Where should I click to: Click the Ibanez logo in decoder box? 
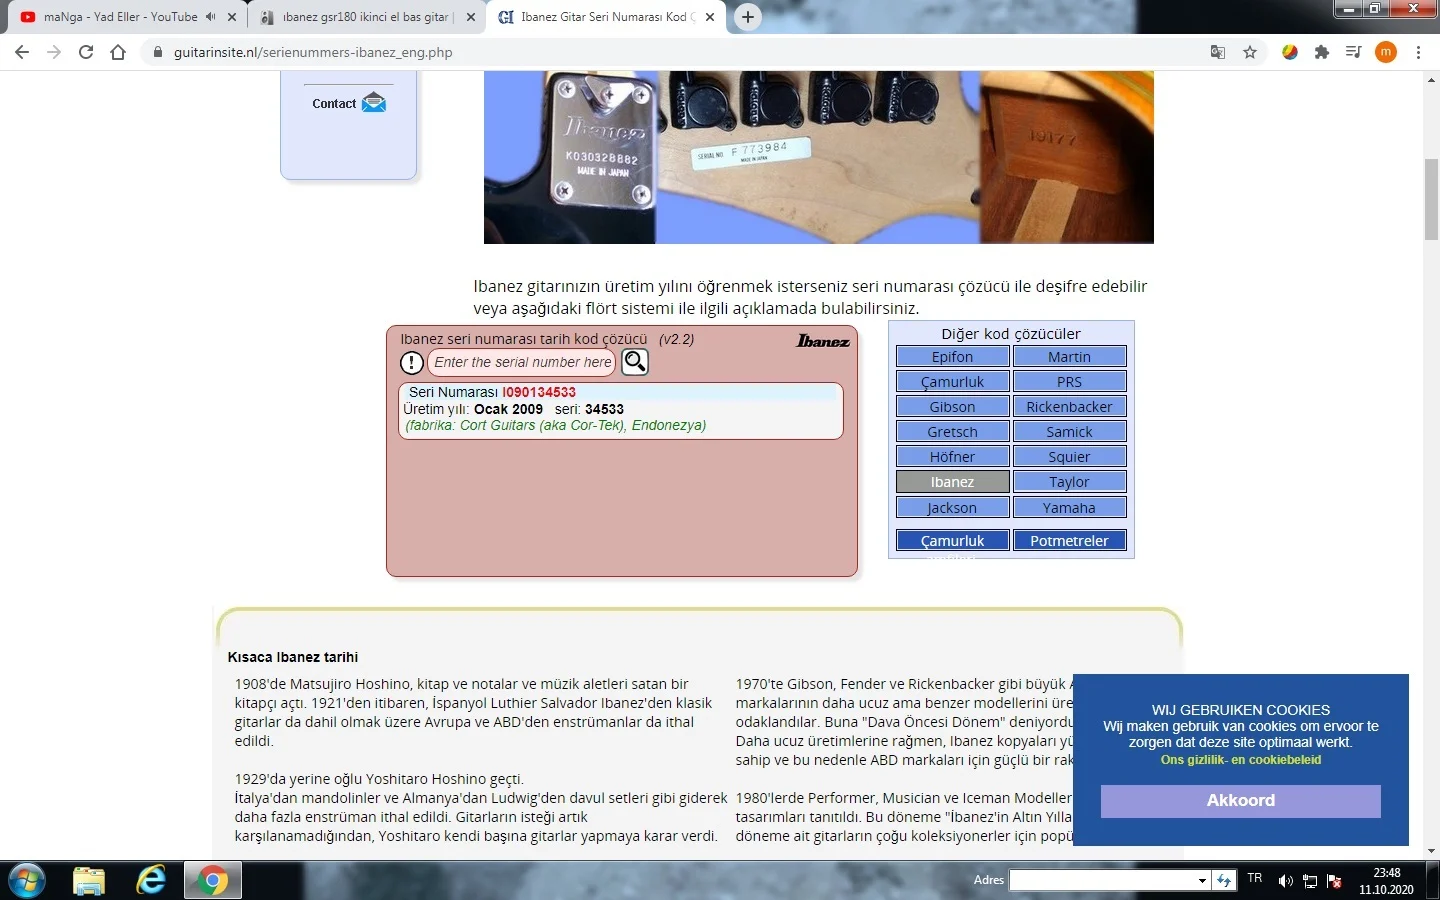[x=823, y=341]
